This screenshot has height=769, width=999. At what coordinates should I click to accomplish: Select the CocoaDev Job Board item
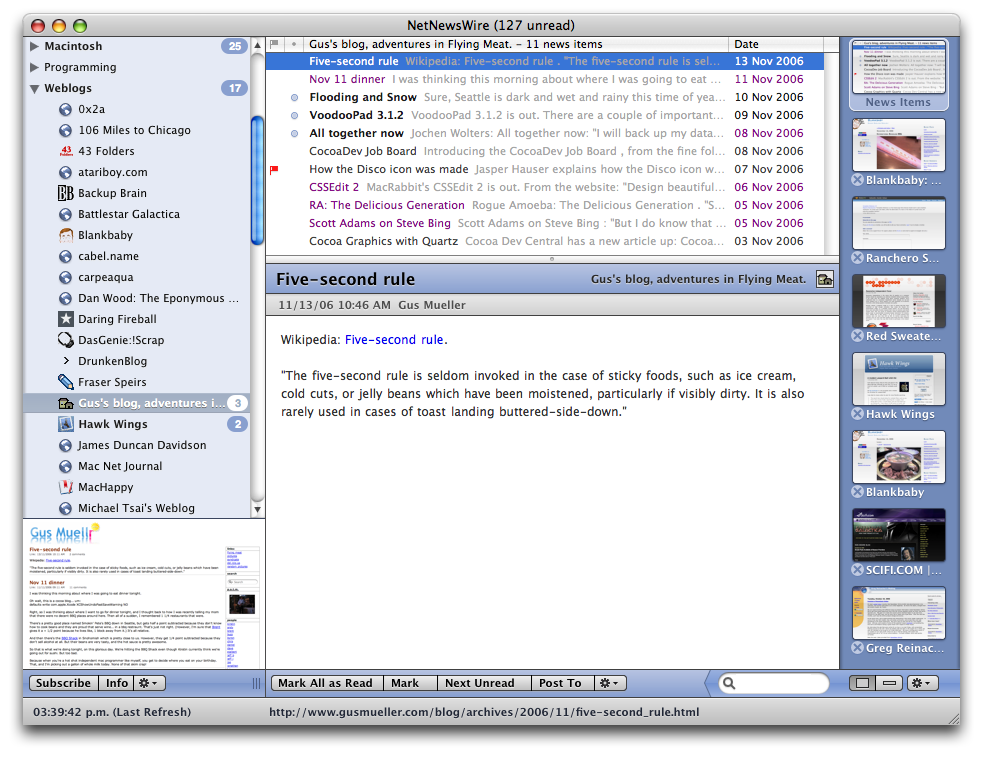[x=544, y=152]
